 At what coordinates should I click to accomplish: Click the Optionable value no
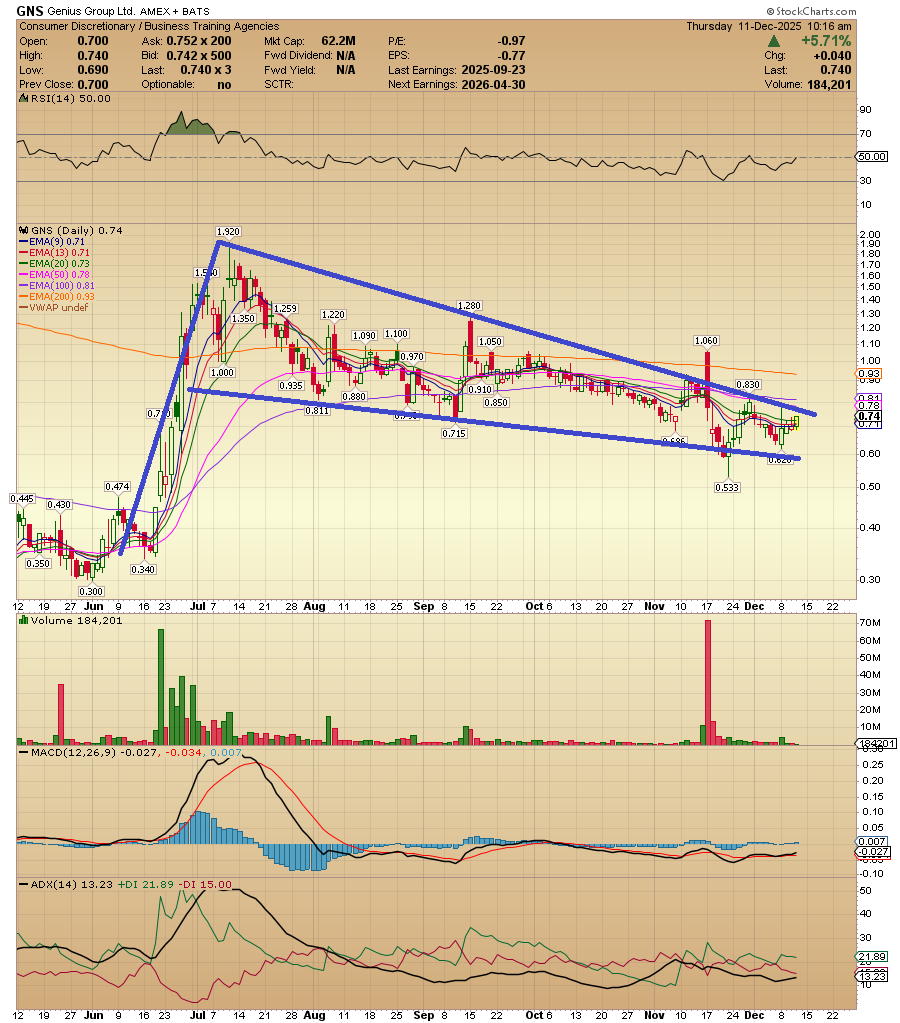(x=225, y=85)
